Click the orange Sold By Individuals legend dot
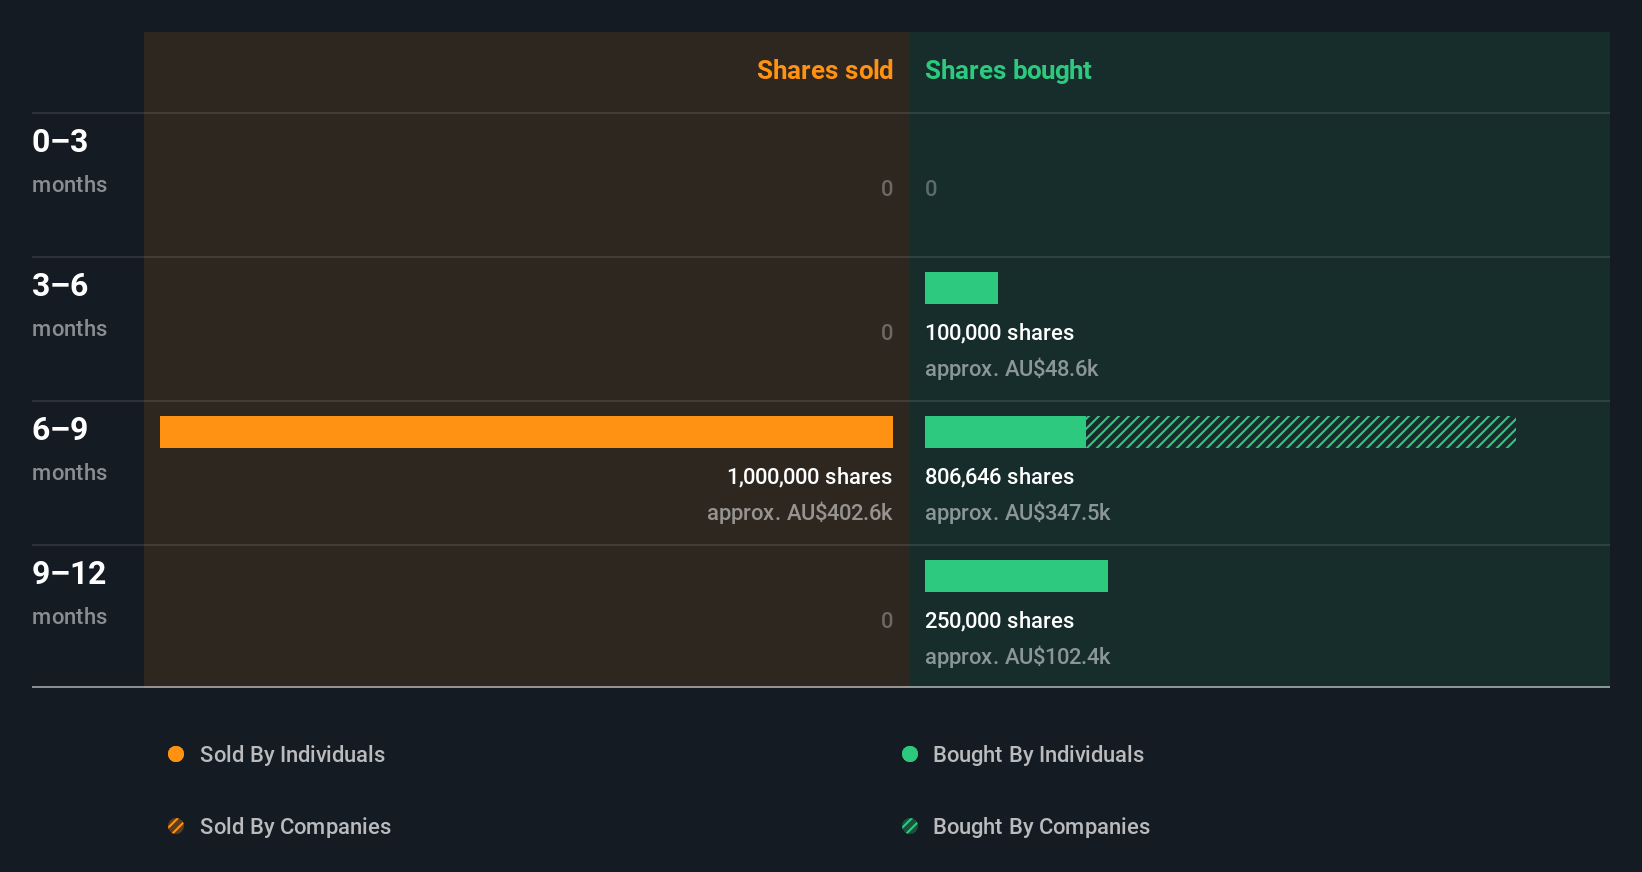Screen dimensions: 1642x872 176,754
